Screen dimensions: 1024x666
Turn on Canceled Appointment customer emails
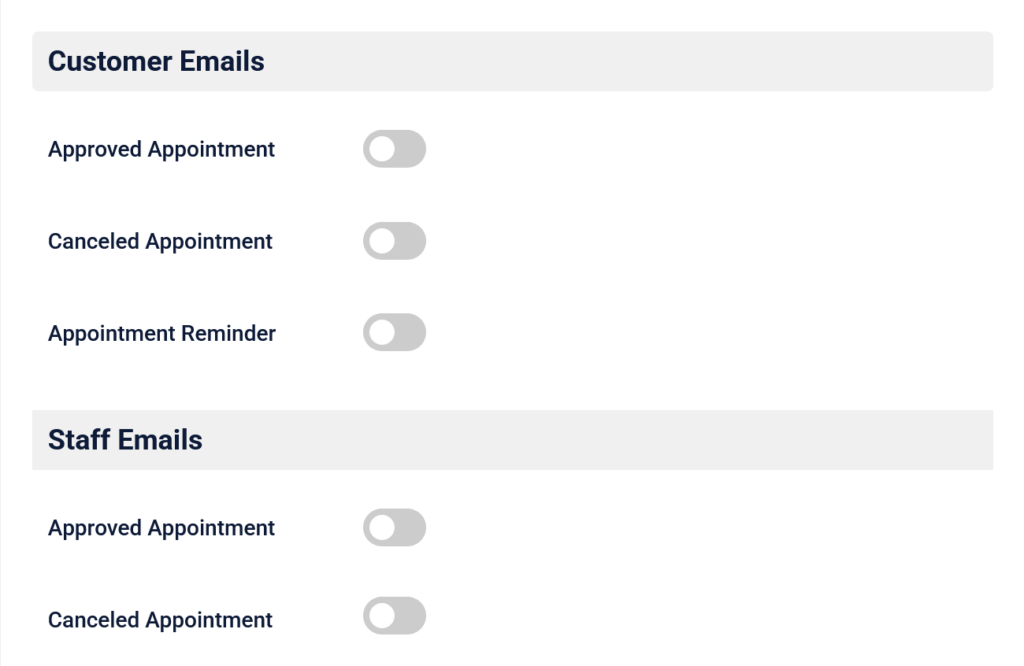394,240
